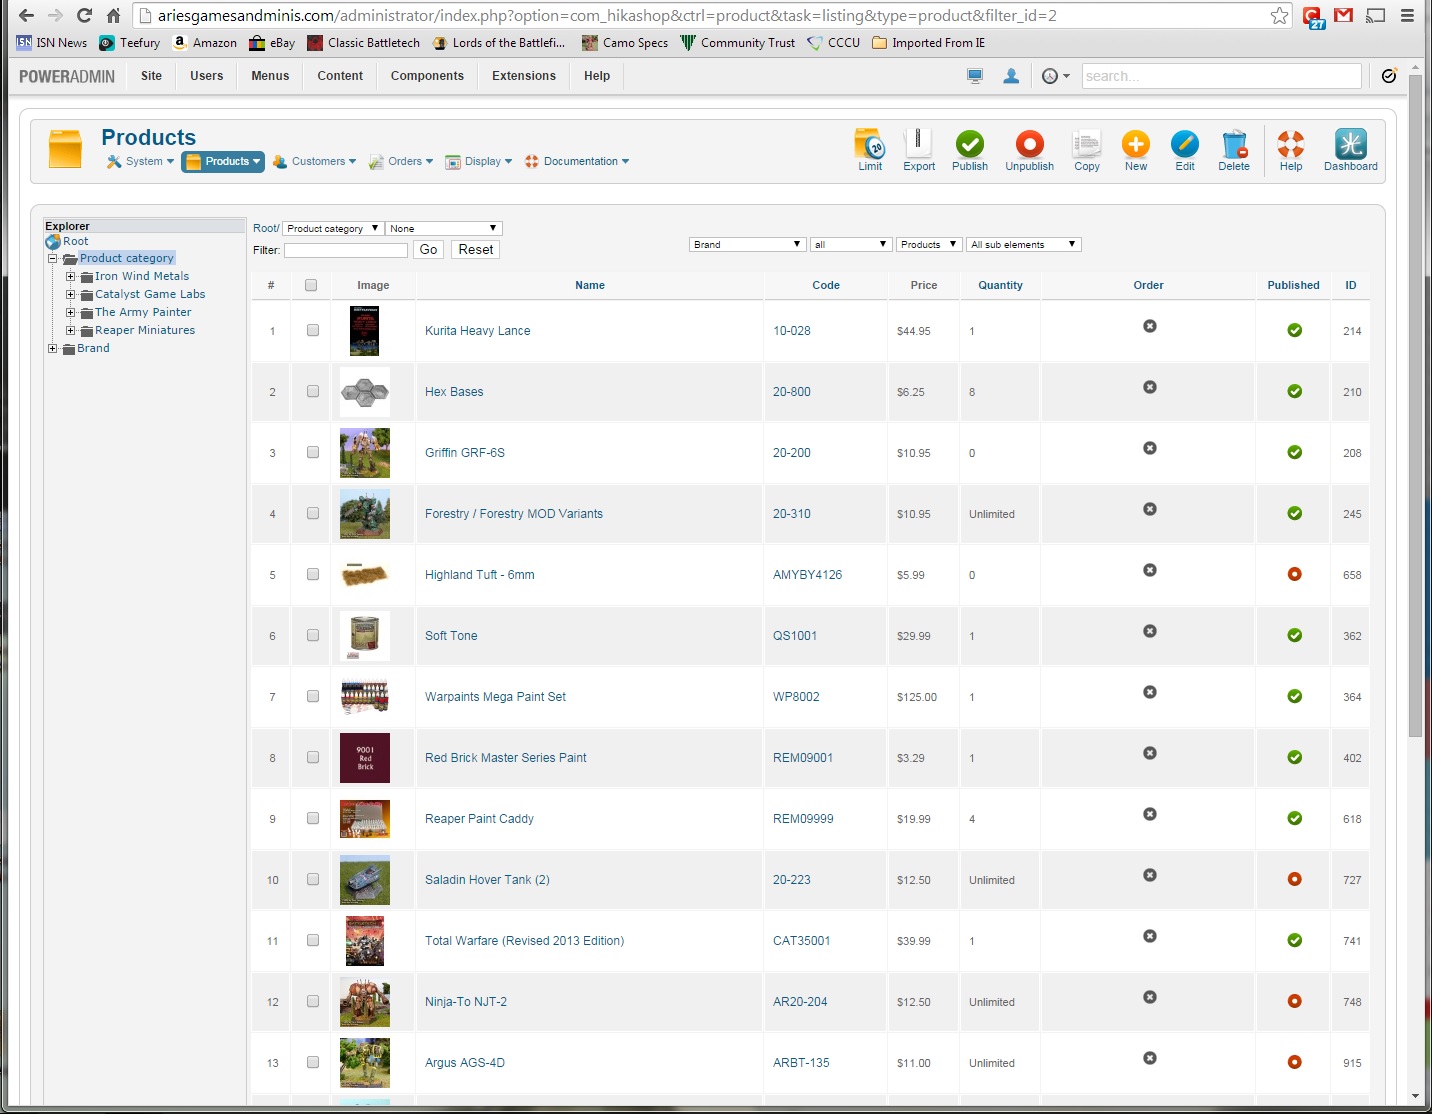
Task: Click the green Publish icon
Action: (x=969, y=145)
